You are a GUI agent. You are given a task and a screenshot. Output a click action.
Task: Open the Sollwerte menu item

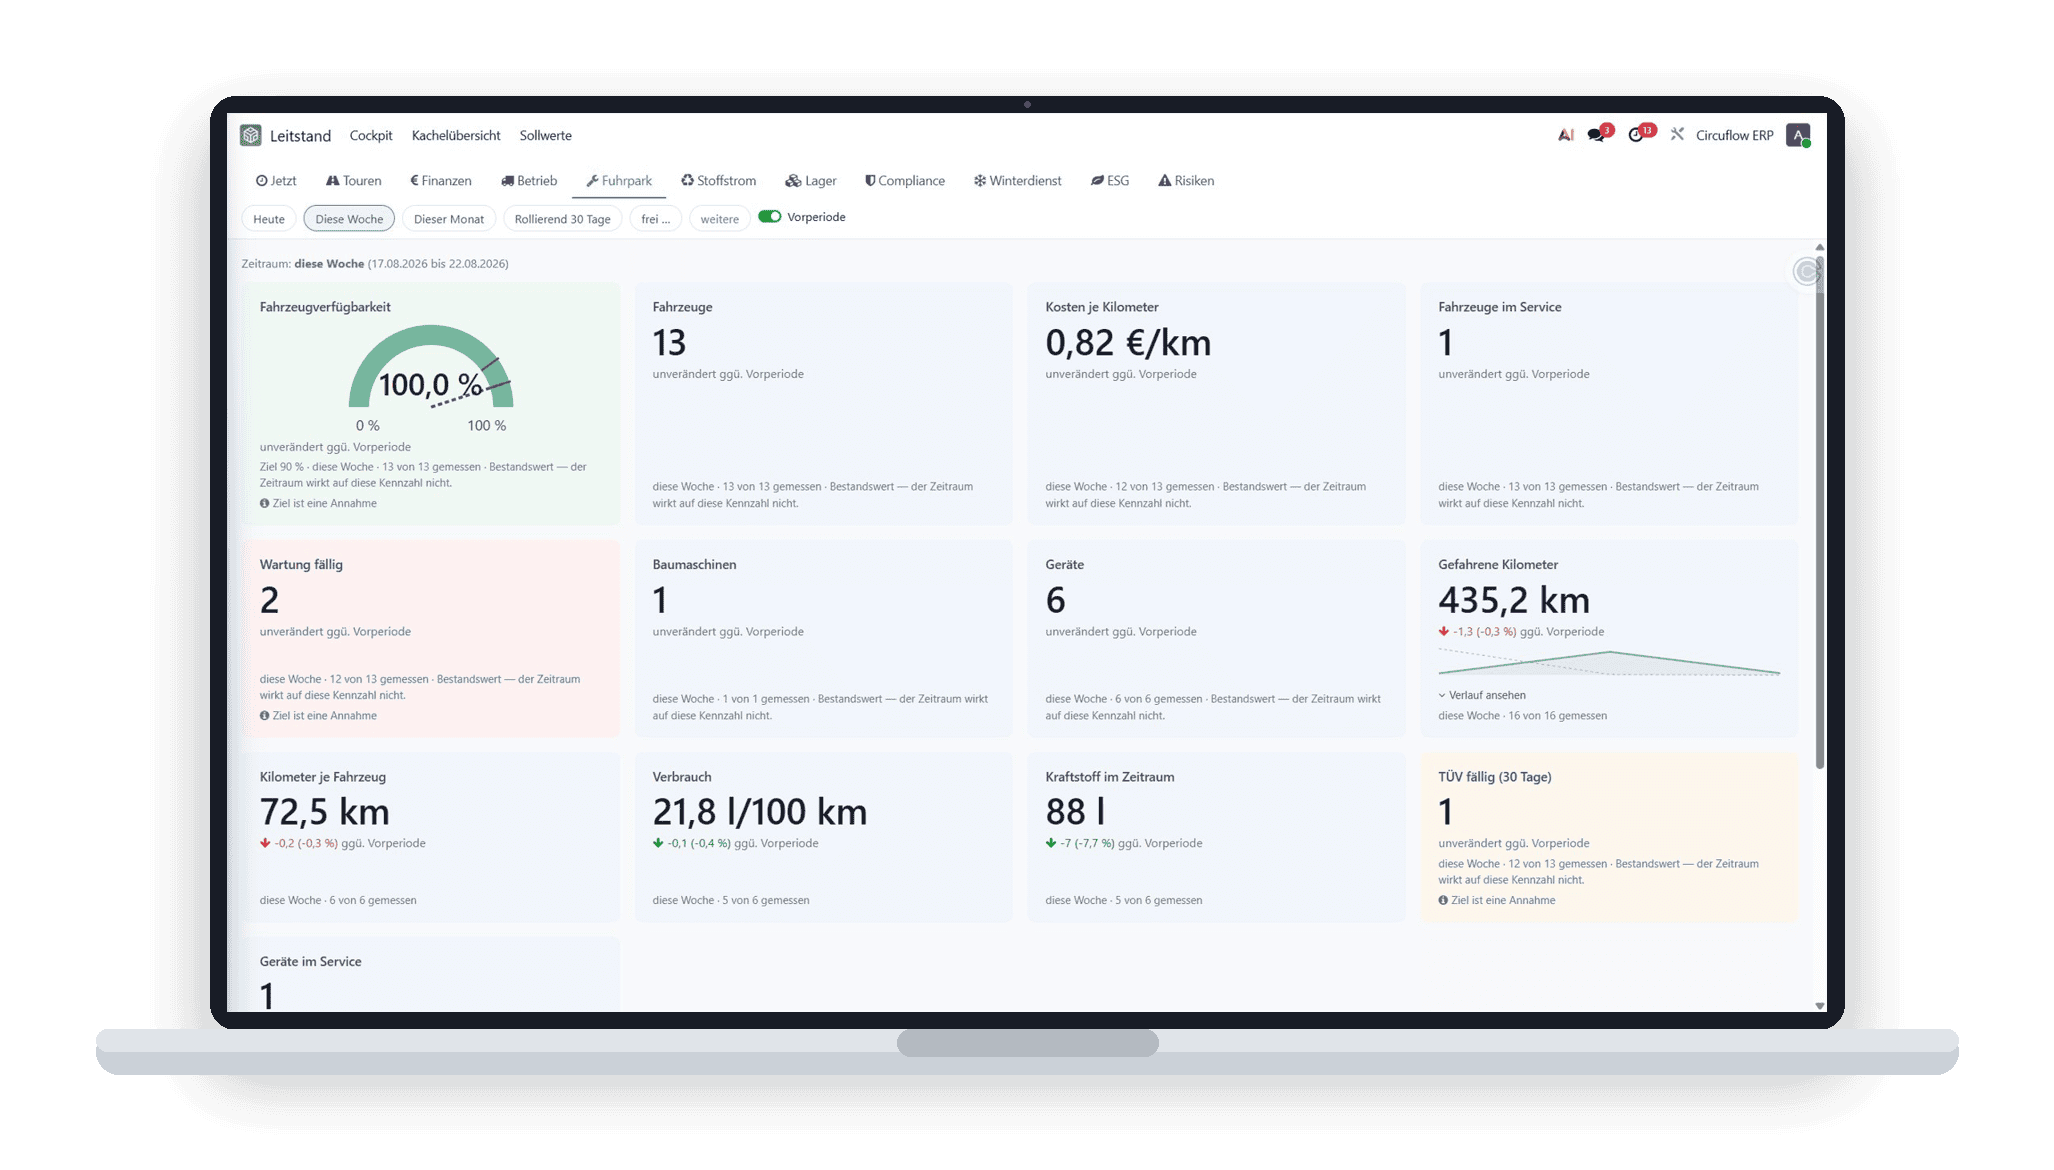pos(545,136)
